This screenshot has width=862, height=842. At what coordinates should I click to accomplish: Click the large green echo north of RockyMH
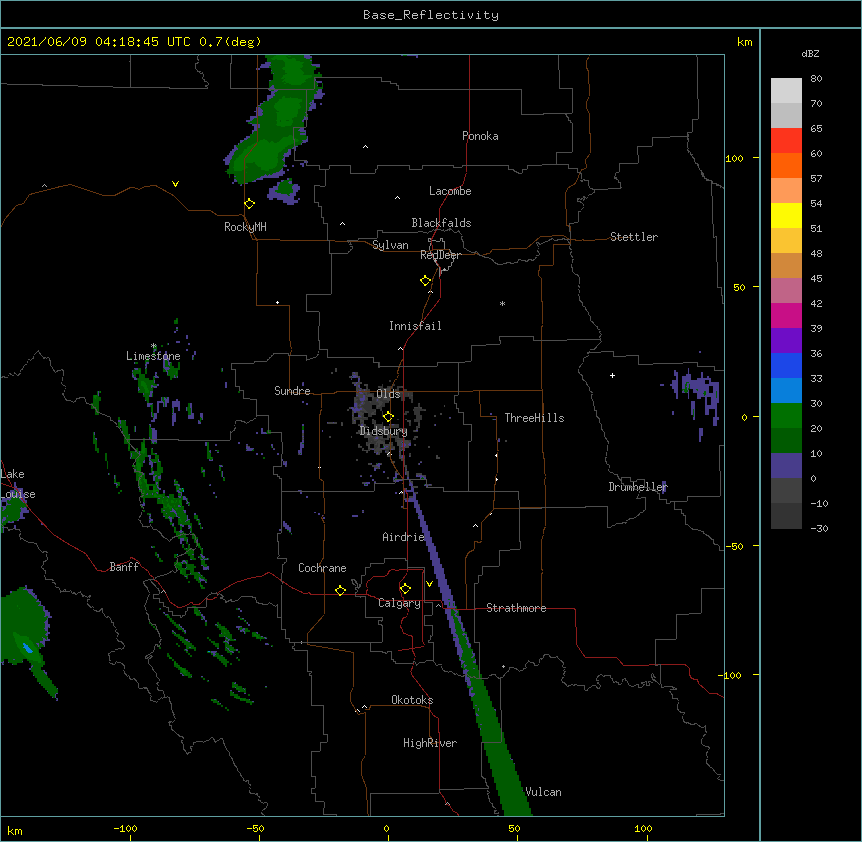tap(275, 121)
